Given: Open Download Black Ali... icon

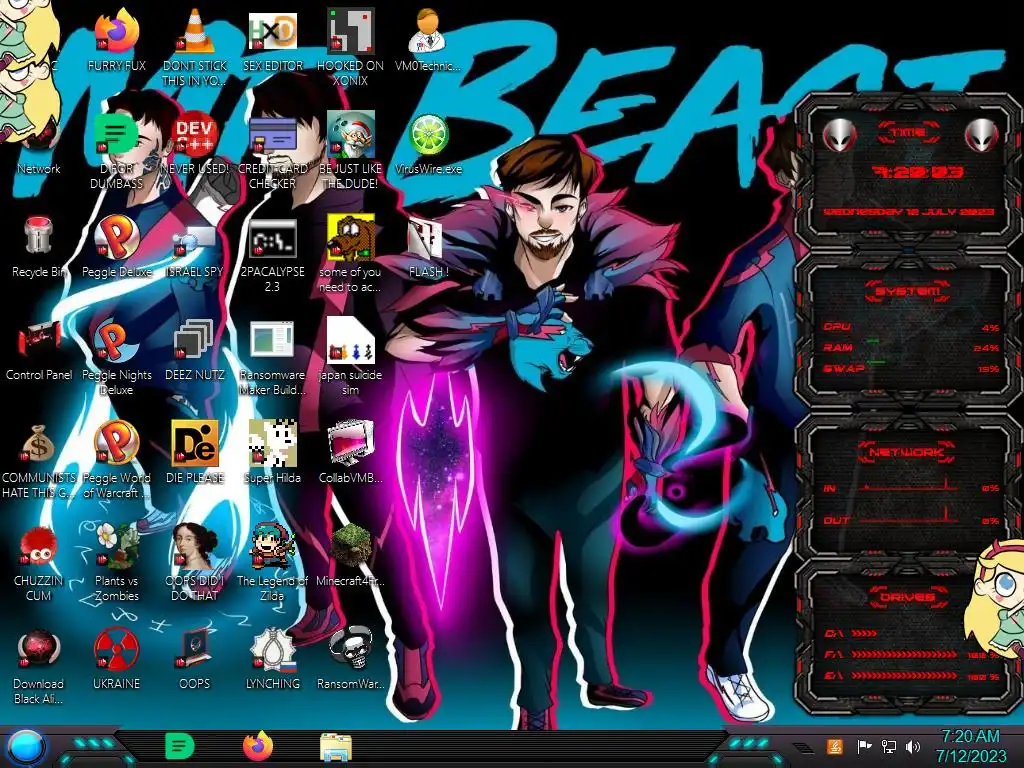Looking at the screenshot, I should pos(39,649).
